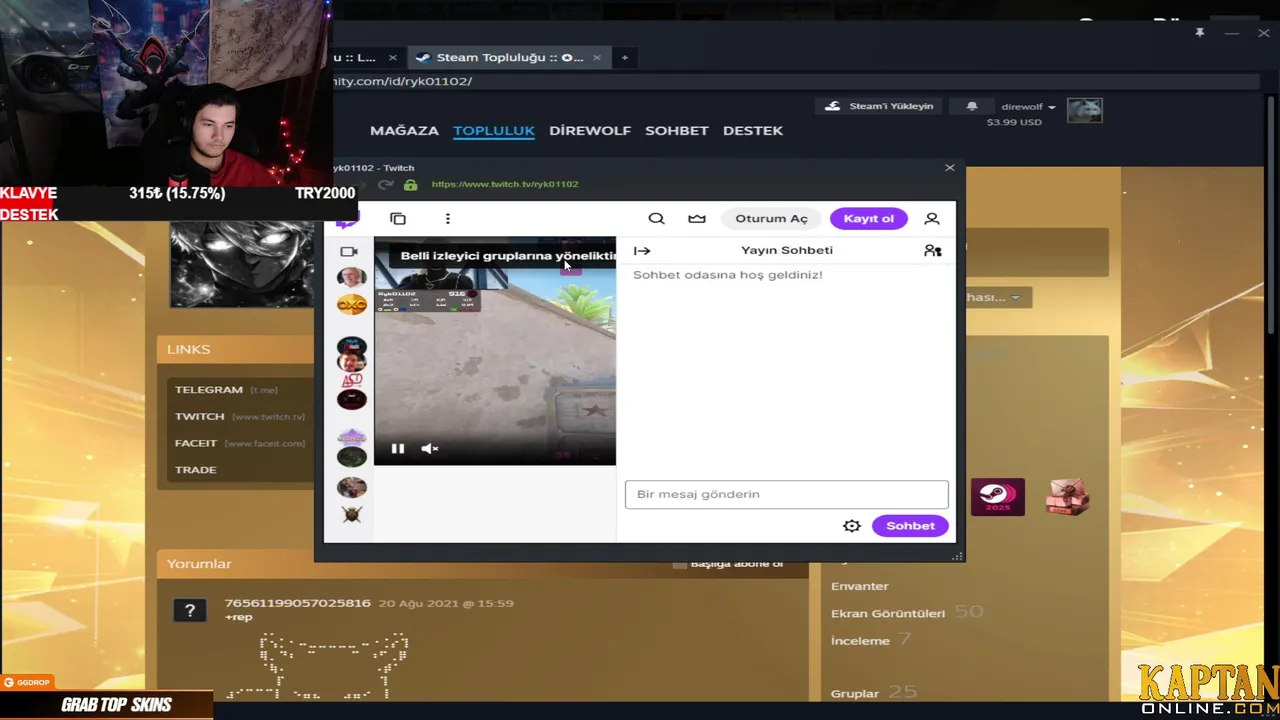Viewport: 1280px width, 720px height.
Task: Open the DİREWOLF menu
Action: click(x=590, y=131)
